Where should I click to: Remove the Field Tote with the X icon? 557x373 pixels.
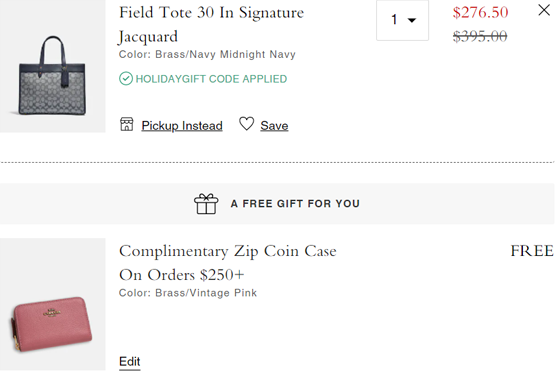pyautogui.click(x=544, y=10)
